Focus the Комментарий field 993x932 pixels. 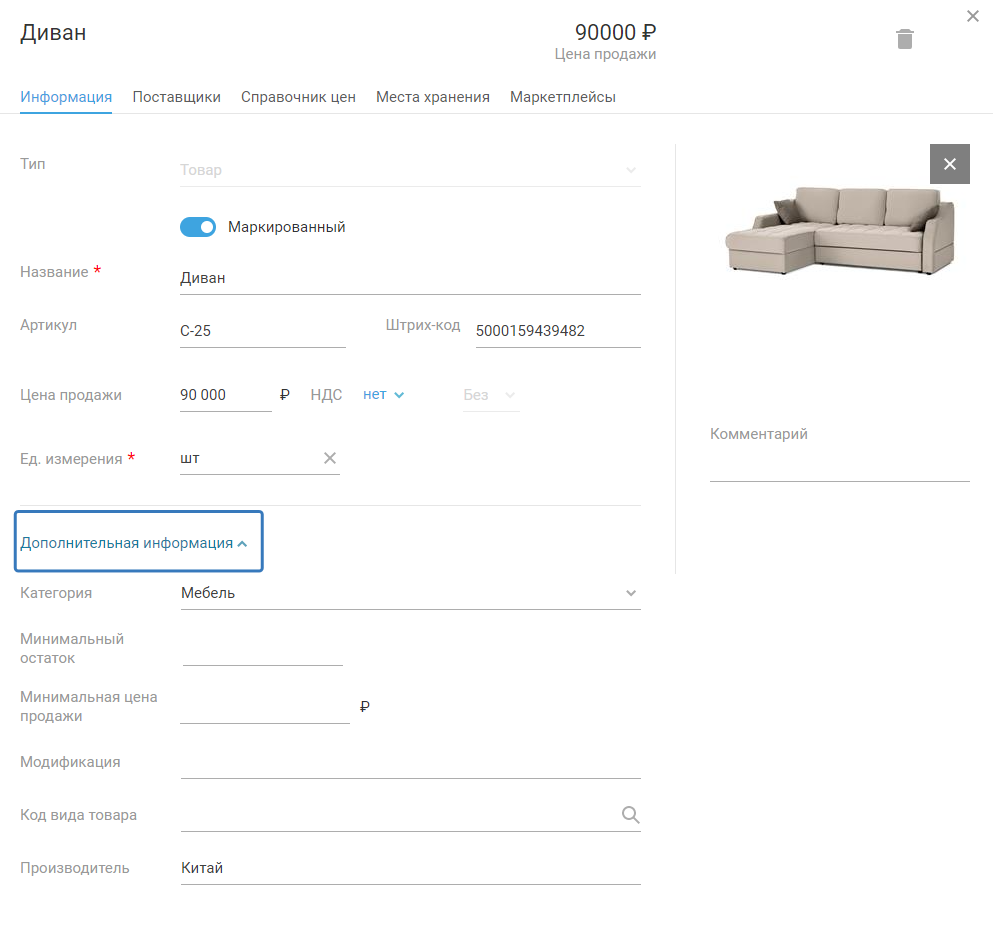[x=839, y=466]
